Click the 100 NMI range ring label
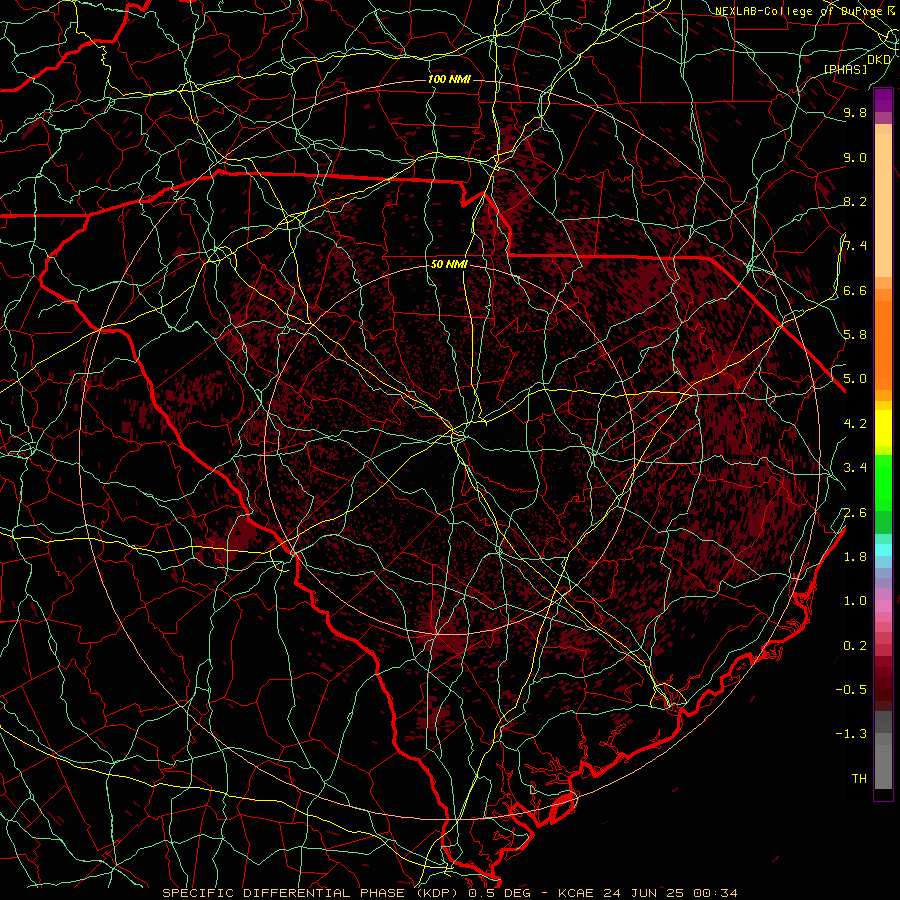 click(449, 79)
